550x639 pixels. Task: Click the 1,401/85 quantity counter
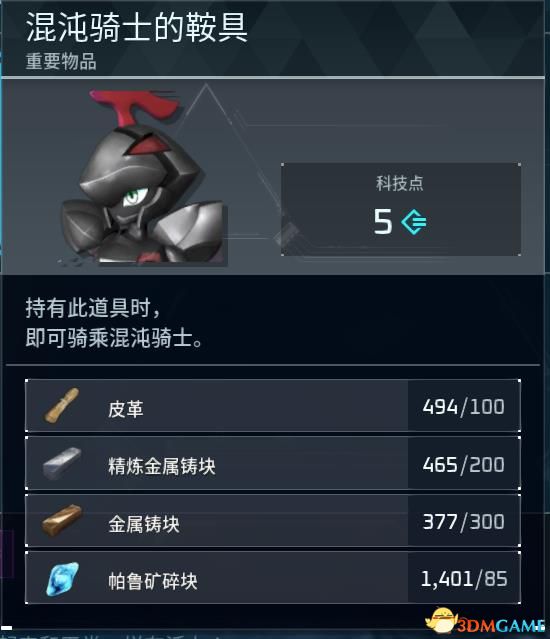(x=464, y=579)
